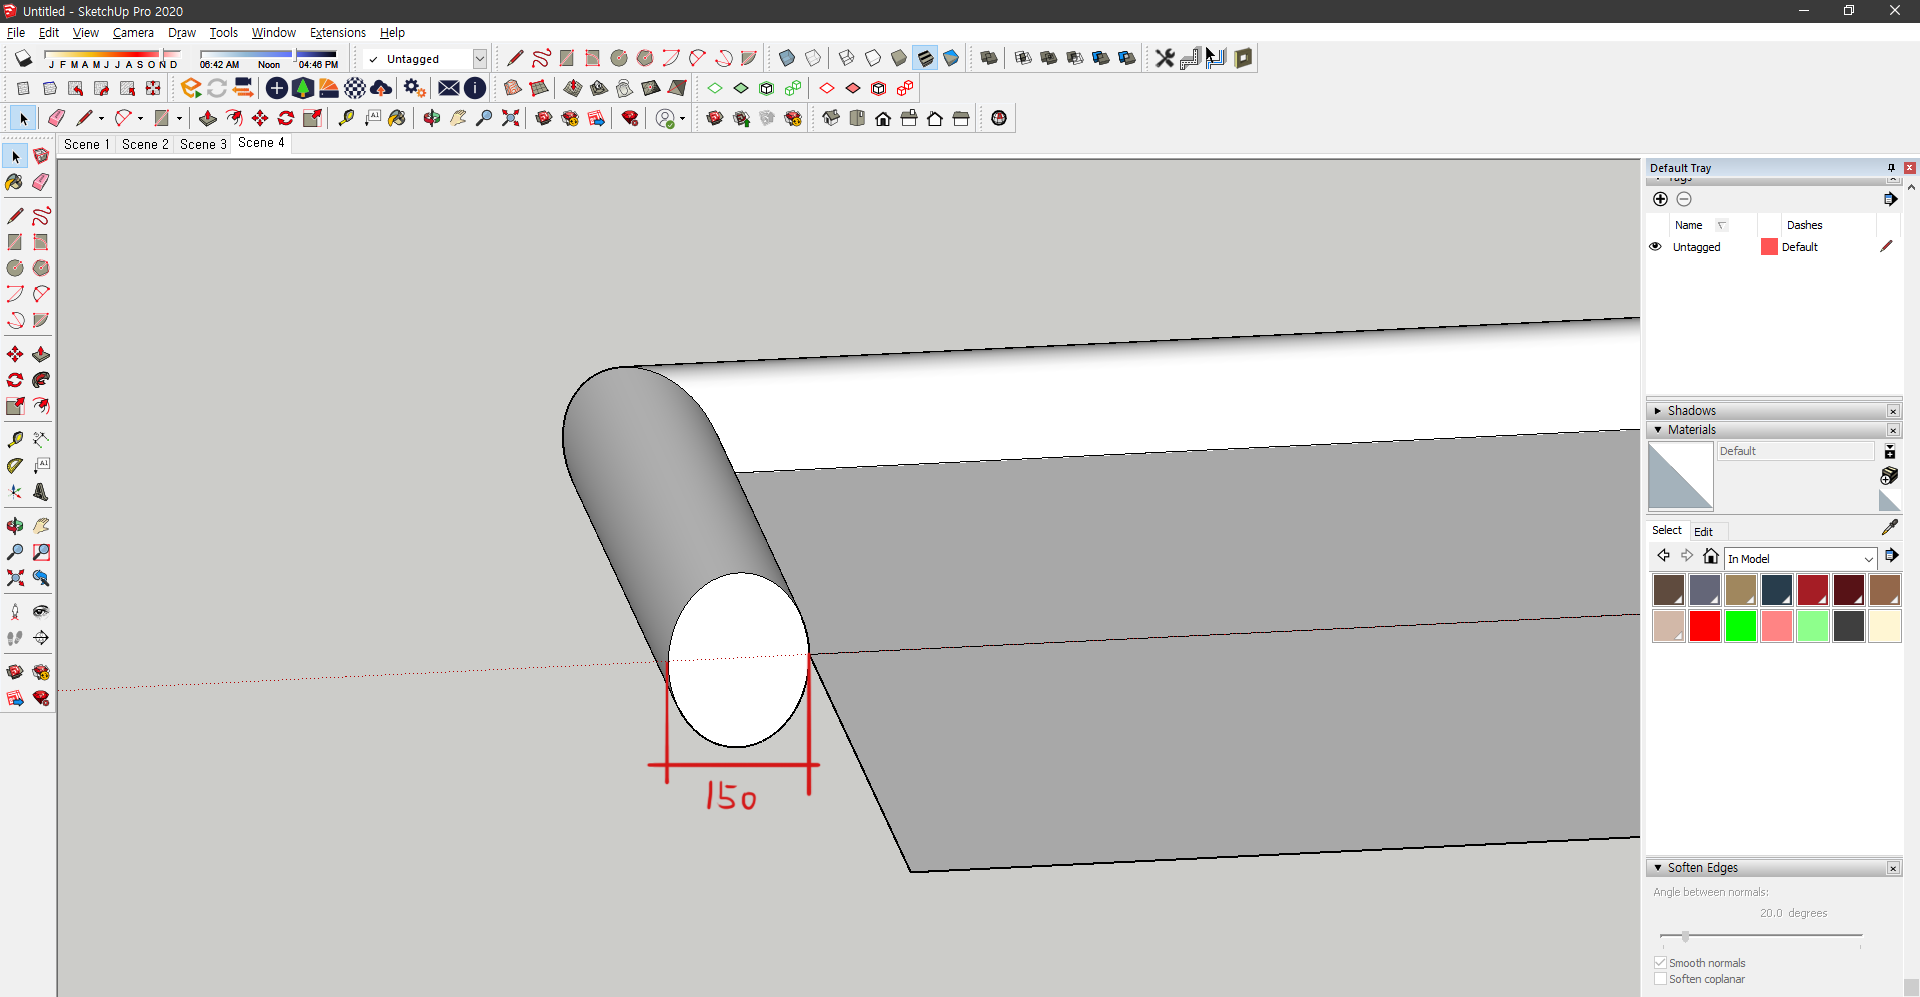Open the In Model materials library dropdown

coord(1868,559)
